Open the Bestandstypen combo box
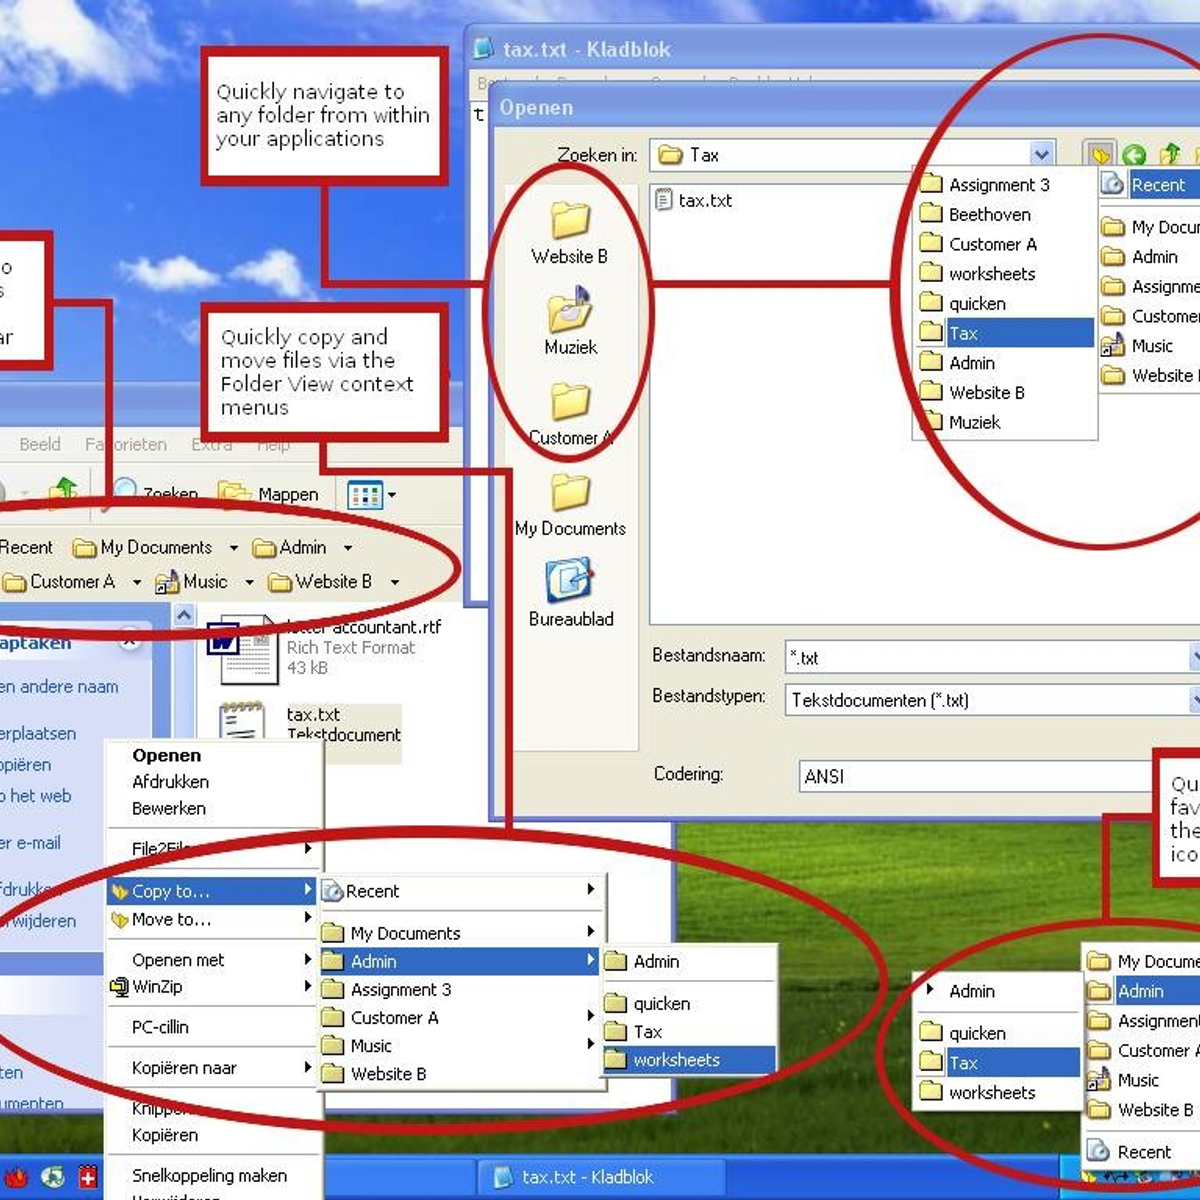 pos(992,700)
